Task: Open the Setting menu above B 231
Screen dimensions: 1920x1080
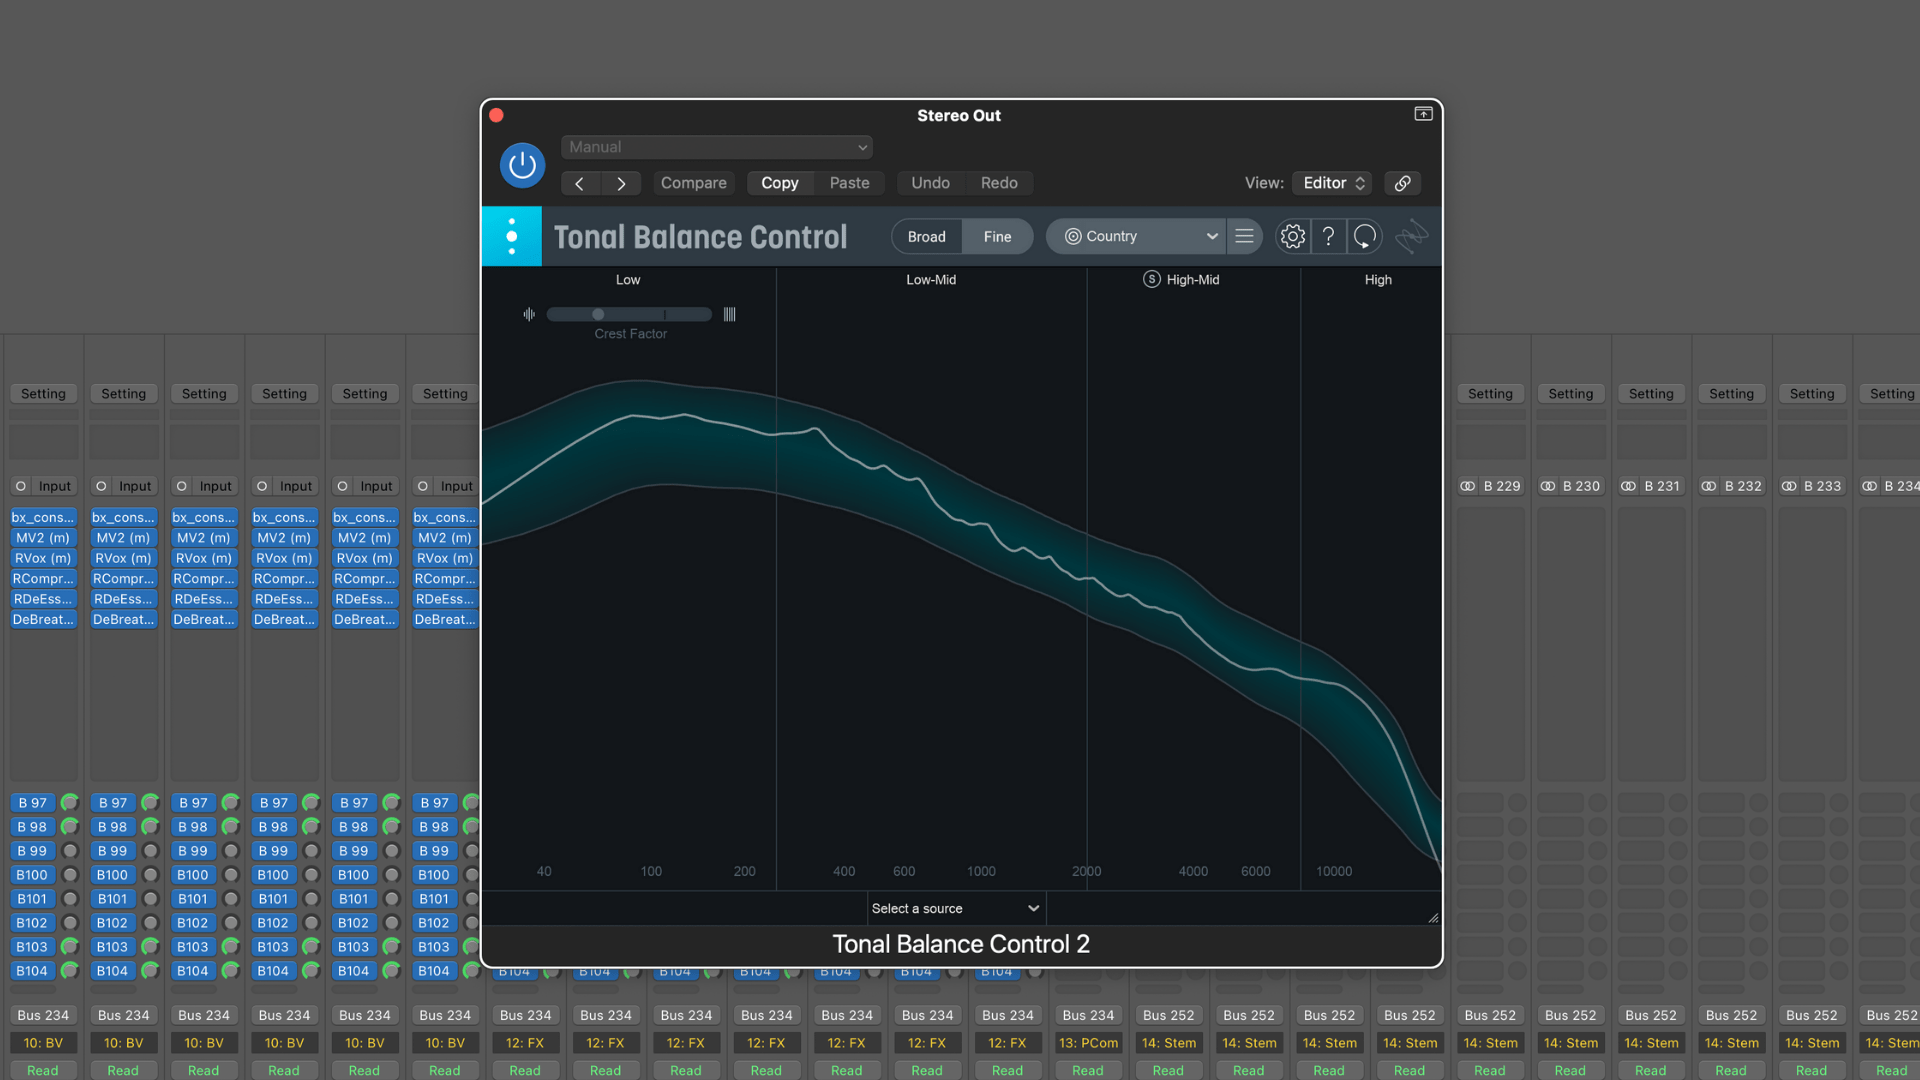Action: [x=1651, y=394]
